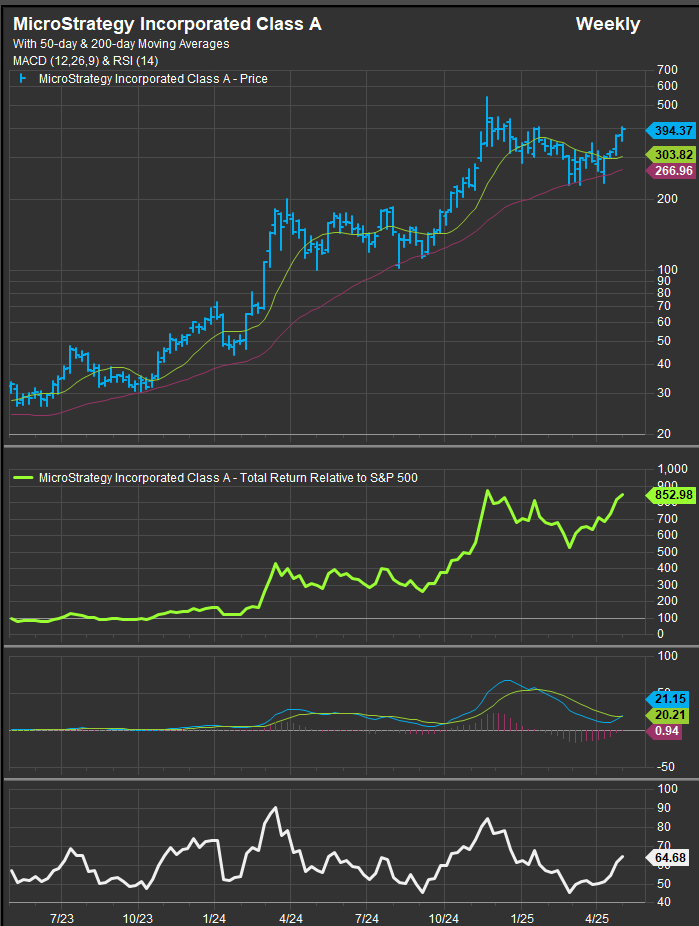Viewport: 699px width, 926px height.
Task: Click the 20.21 MACD signal tag
Action: [x=668, y=715]
